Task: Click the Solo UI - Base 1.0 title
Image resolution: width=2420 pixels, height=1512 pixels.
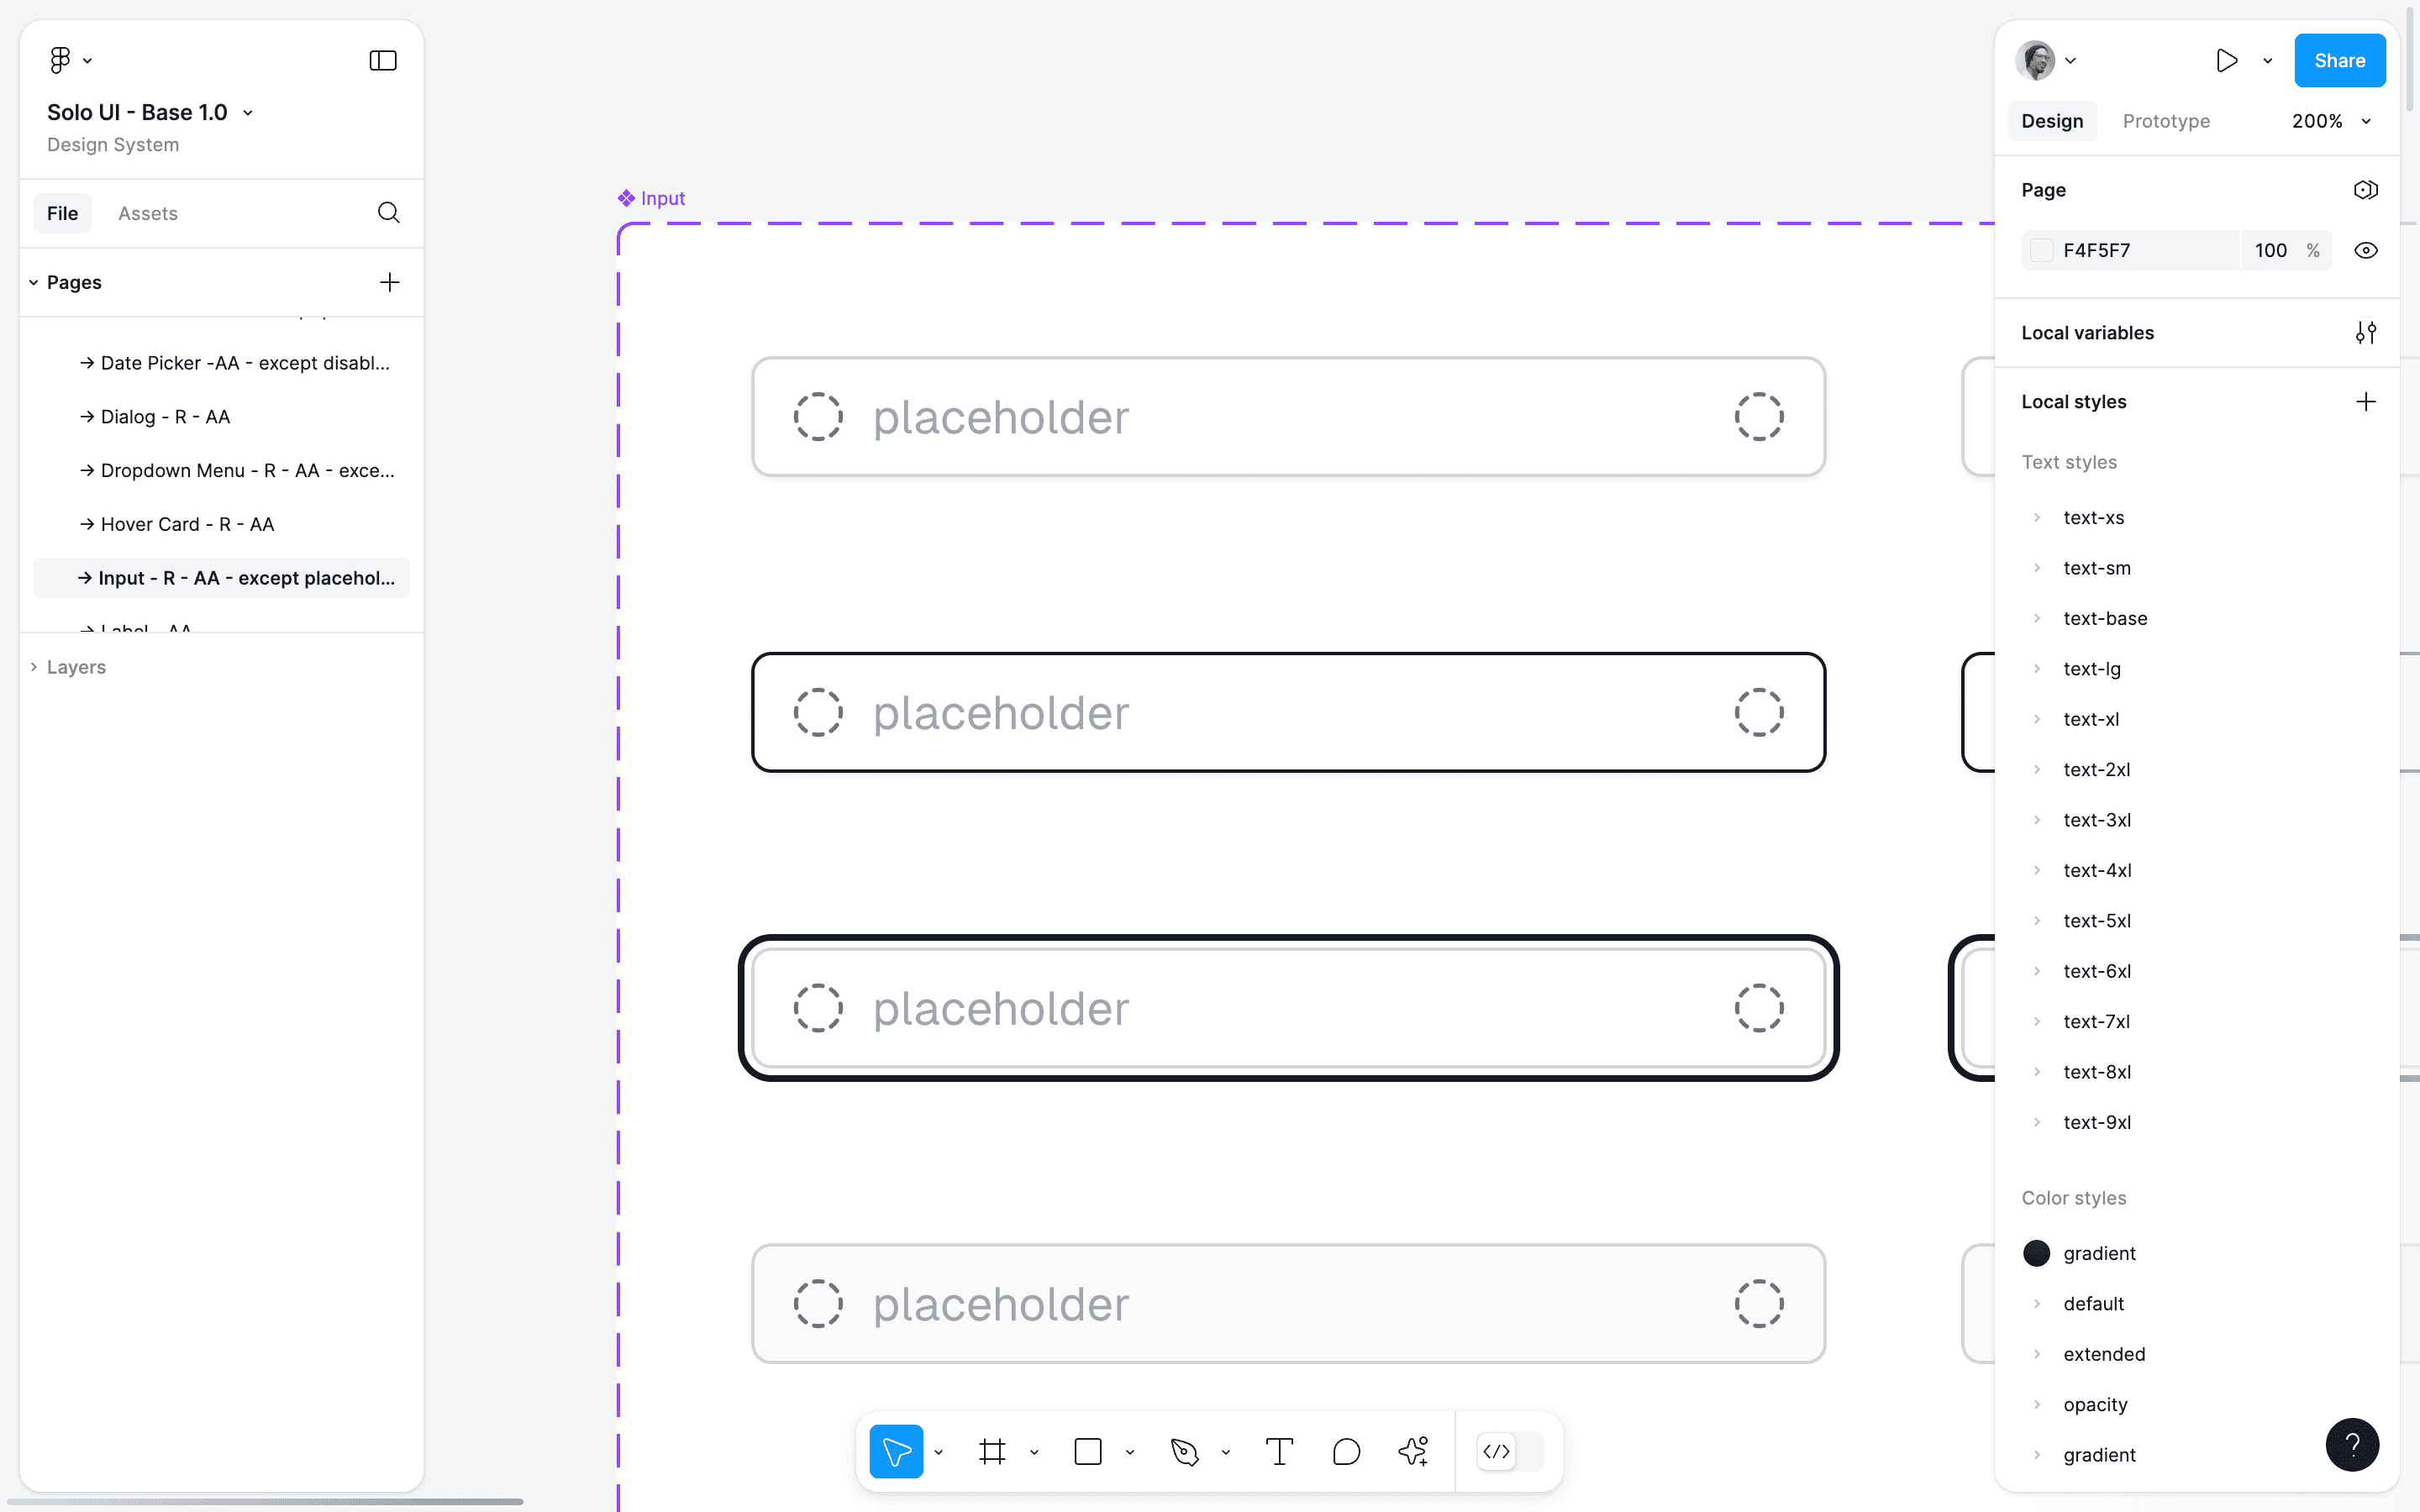Action: 137,113
